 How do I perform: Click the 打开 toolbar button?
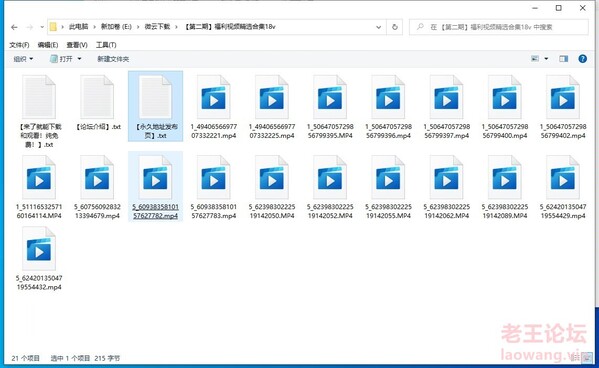[61, 59]
